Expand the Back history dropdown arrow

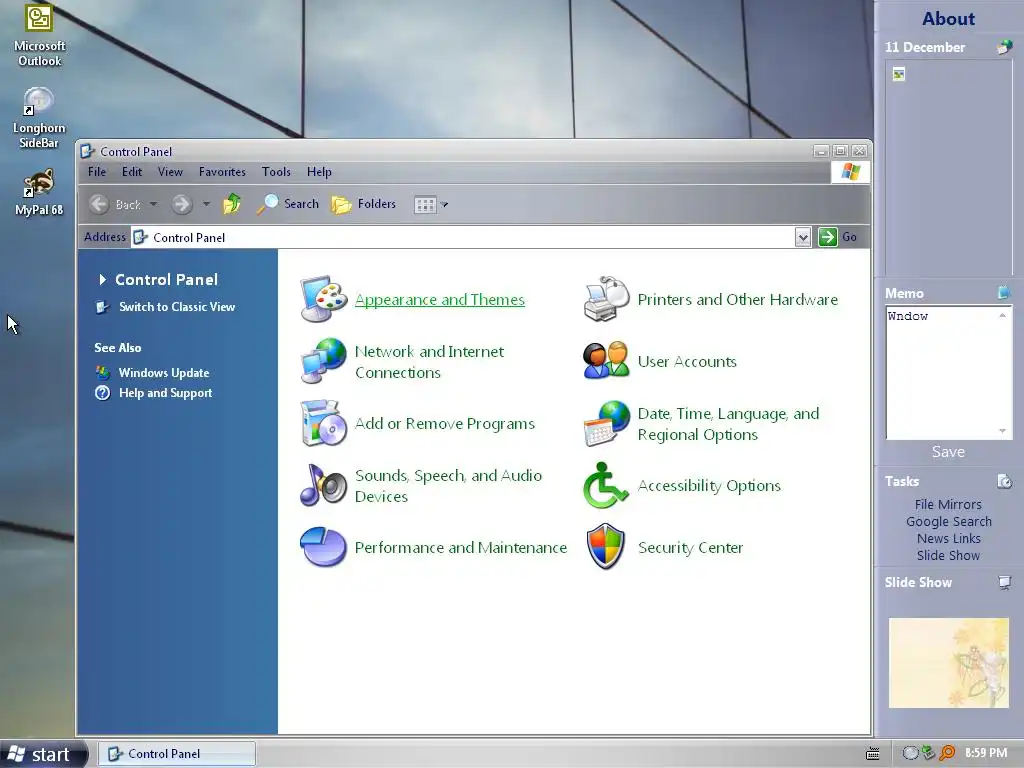[153, 204]
